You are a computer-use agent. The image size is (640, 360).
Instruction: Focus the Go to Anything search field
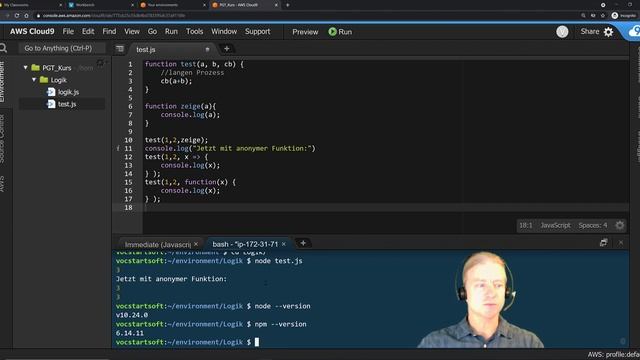61,48
